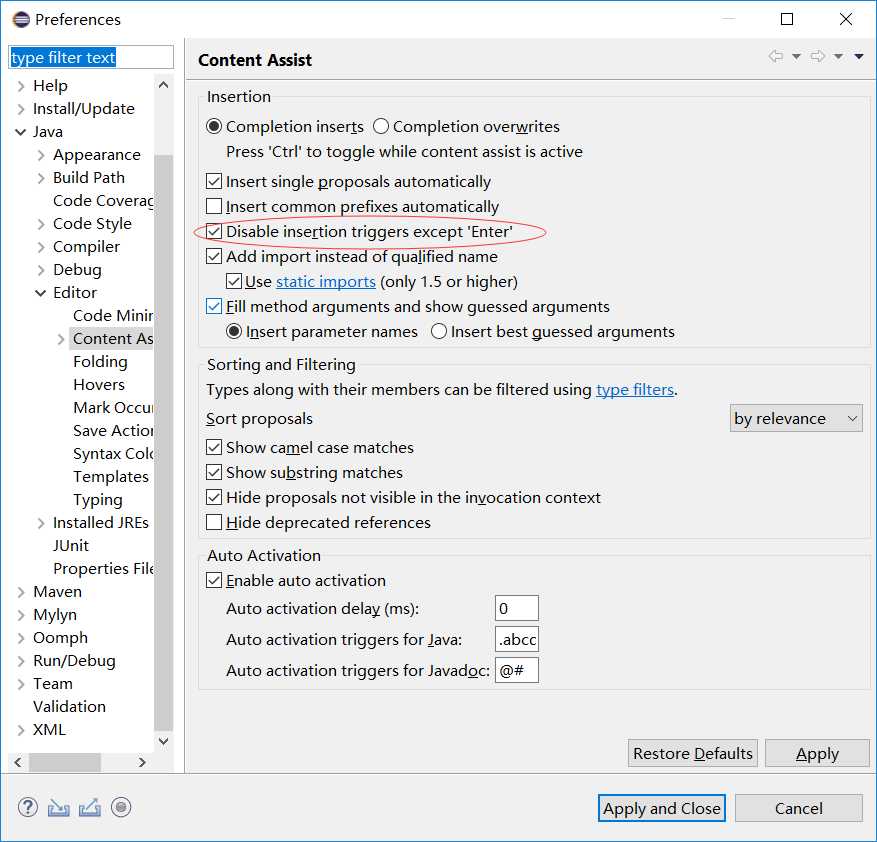Screen dimensions: 877x842
Task: Uncheck Disable insertion triggers except 'Enter'
Action: coord(214,232)
